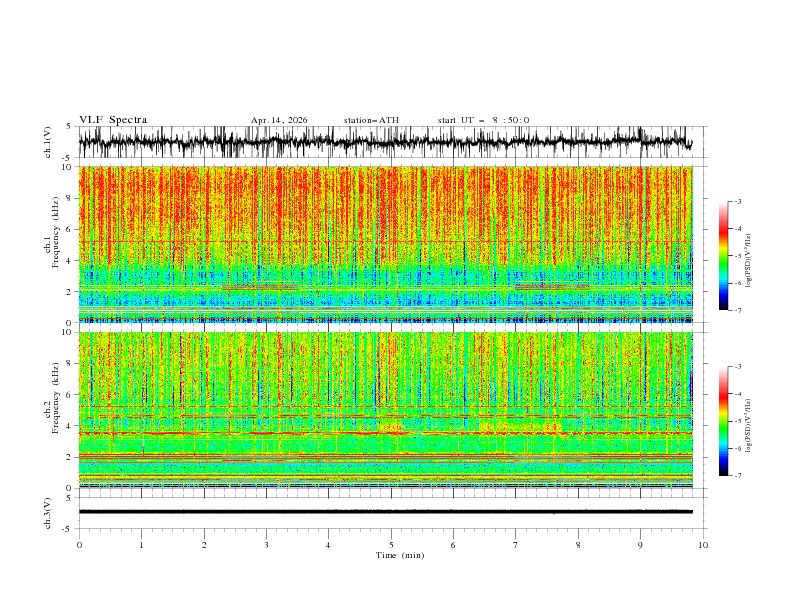
Task: Click the "-4" tick on the lower color bar
Action: [x=738, y=394]
